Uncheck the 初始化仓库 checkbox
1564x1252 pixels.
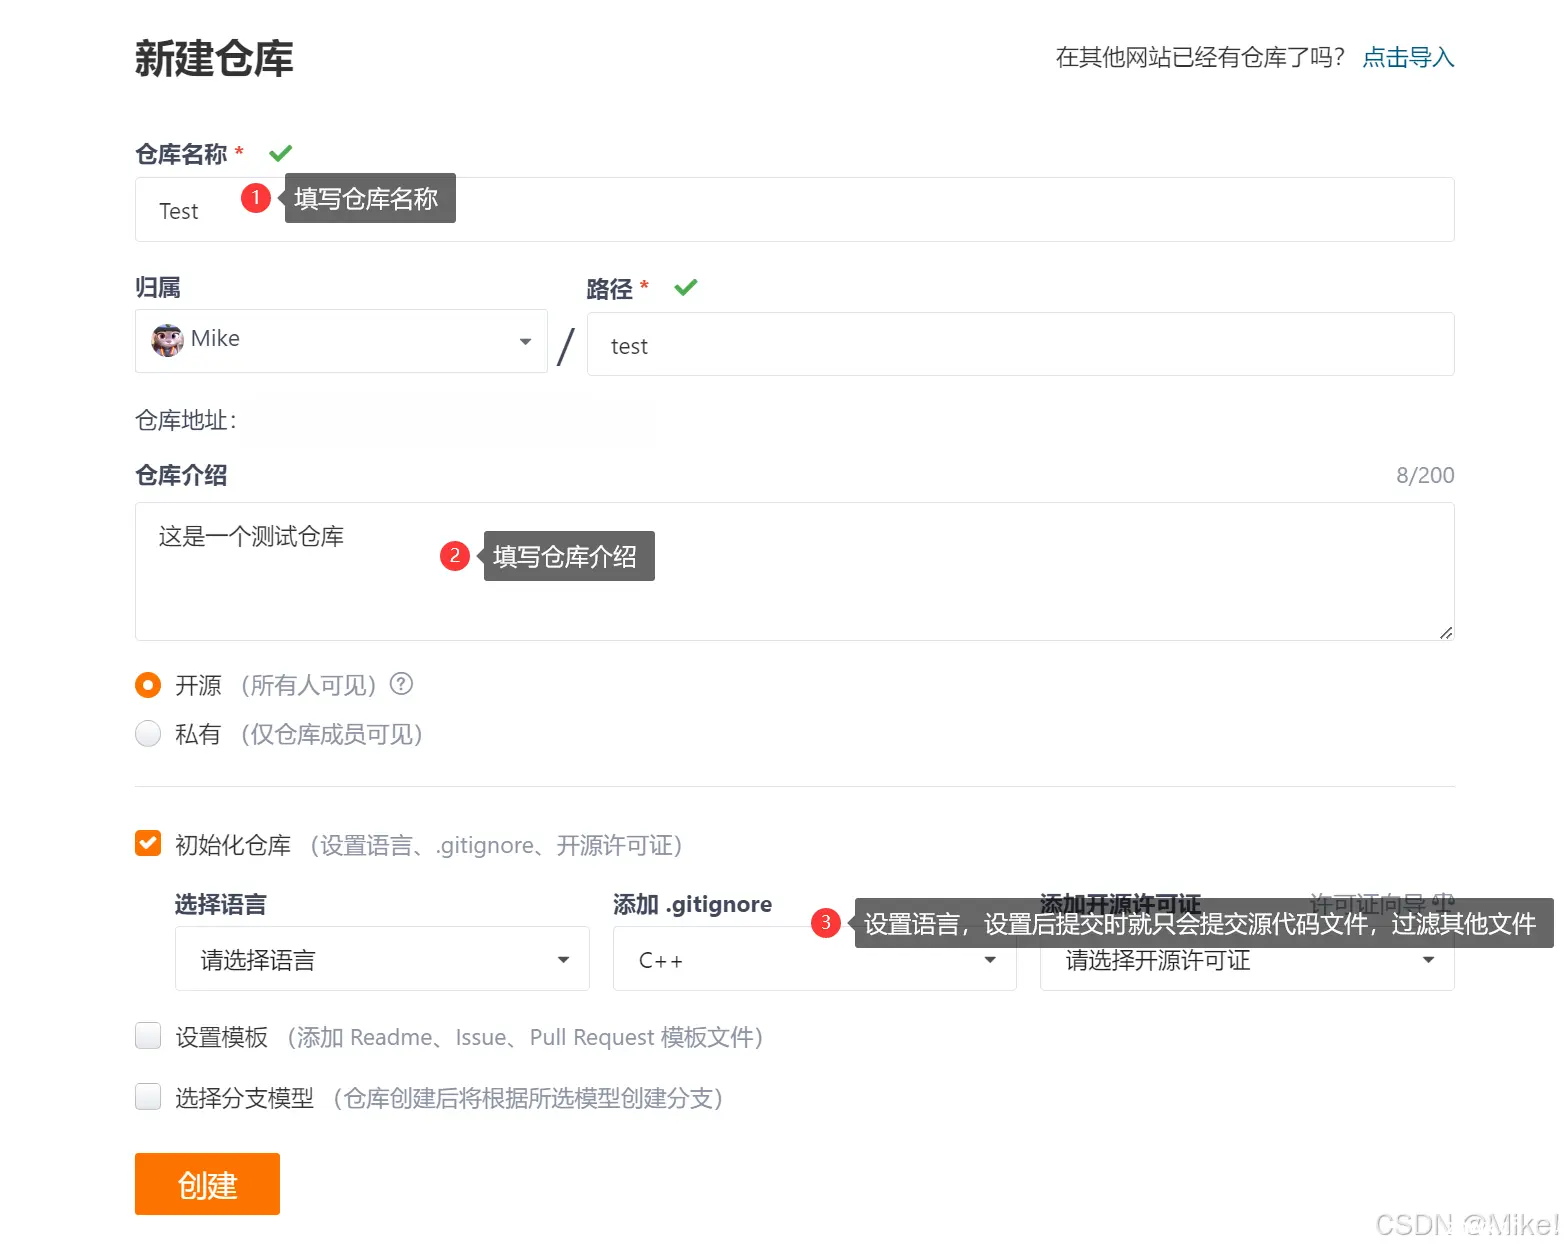pyautogui.click(x=148, y=843)
